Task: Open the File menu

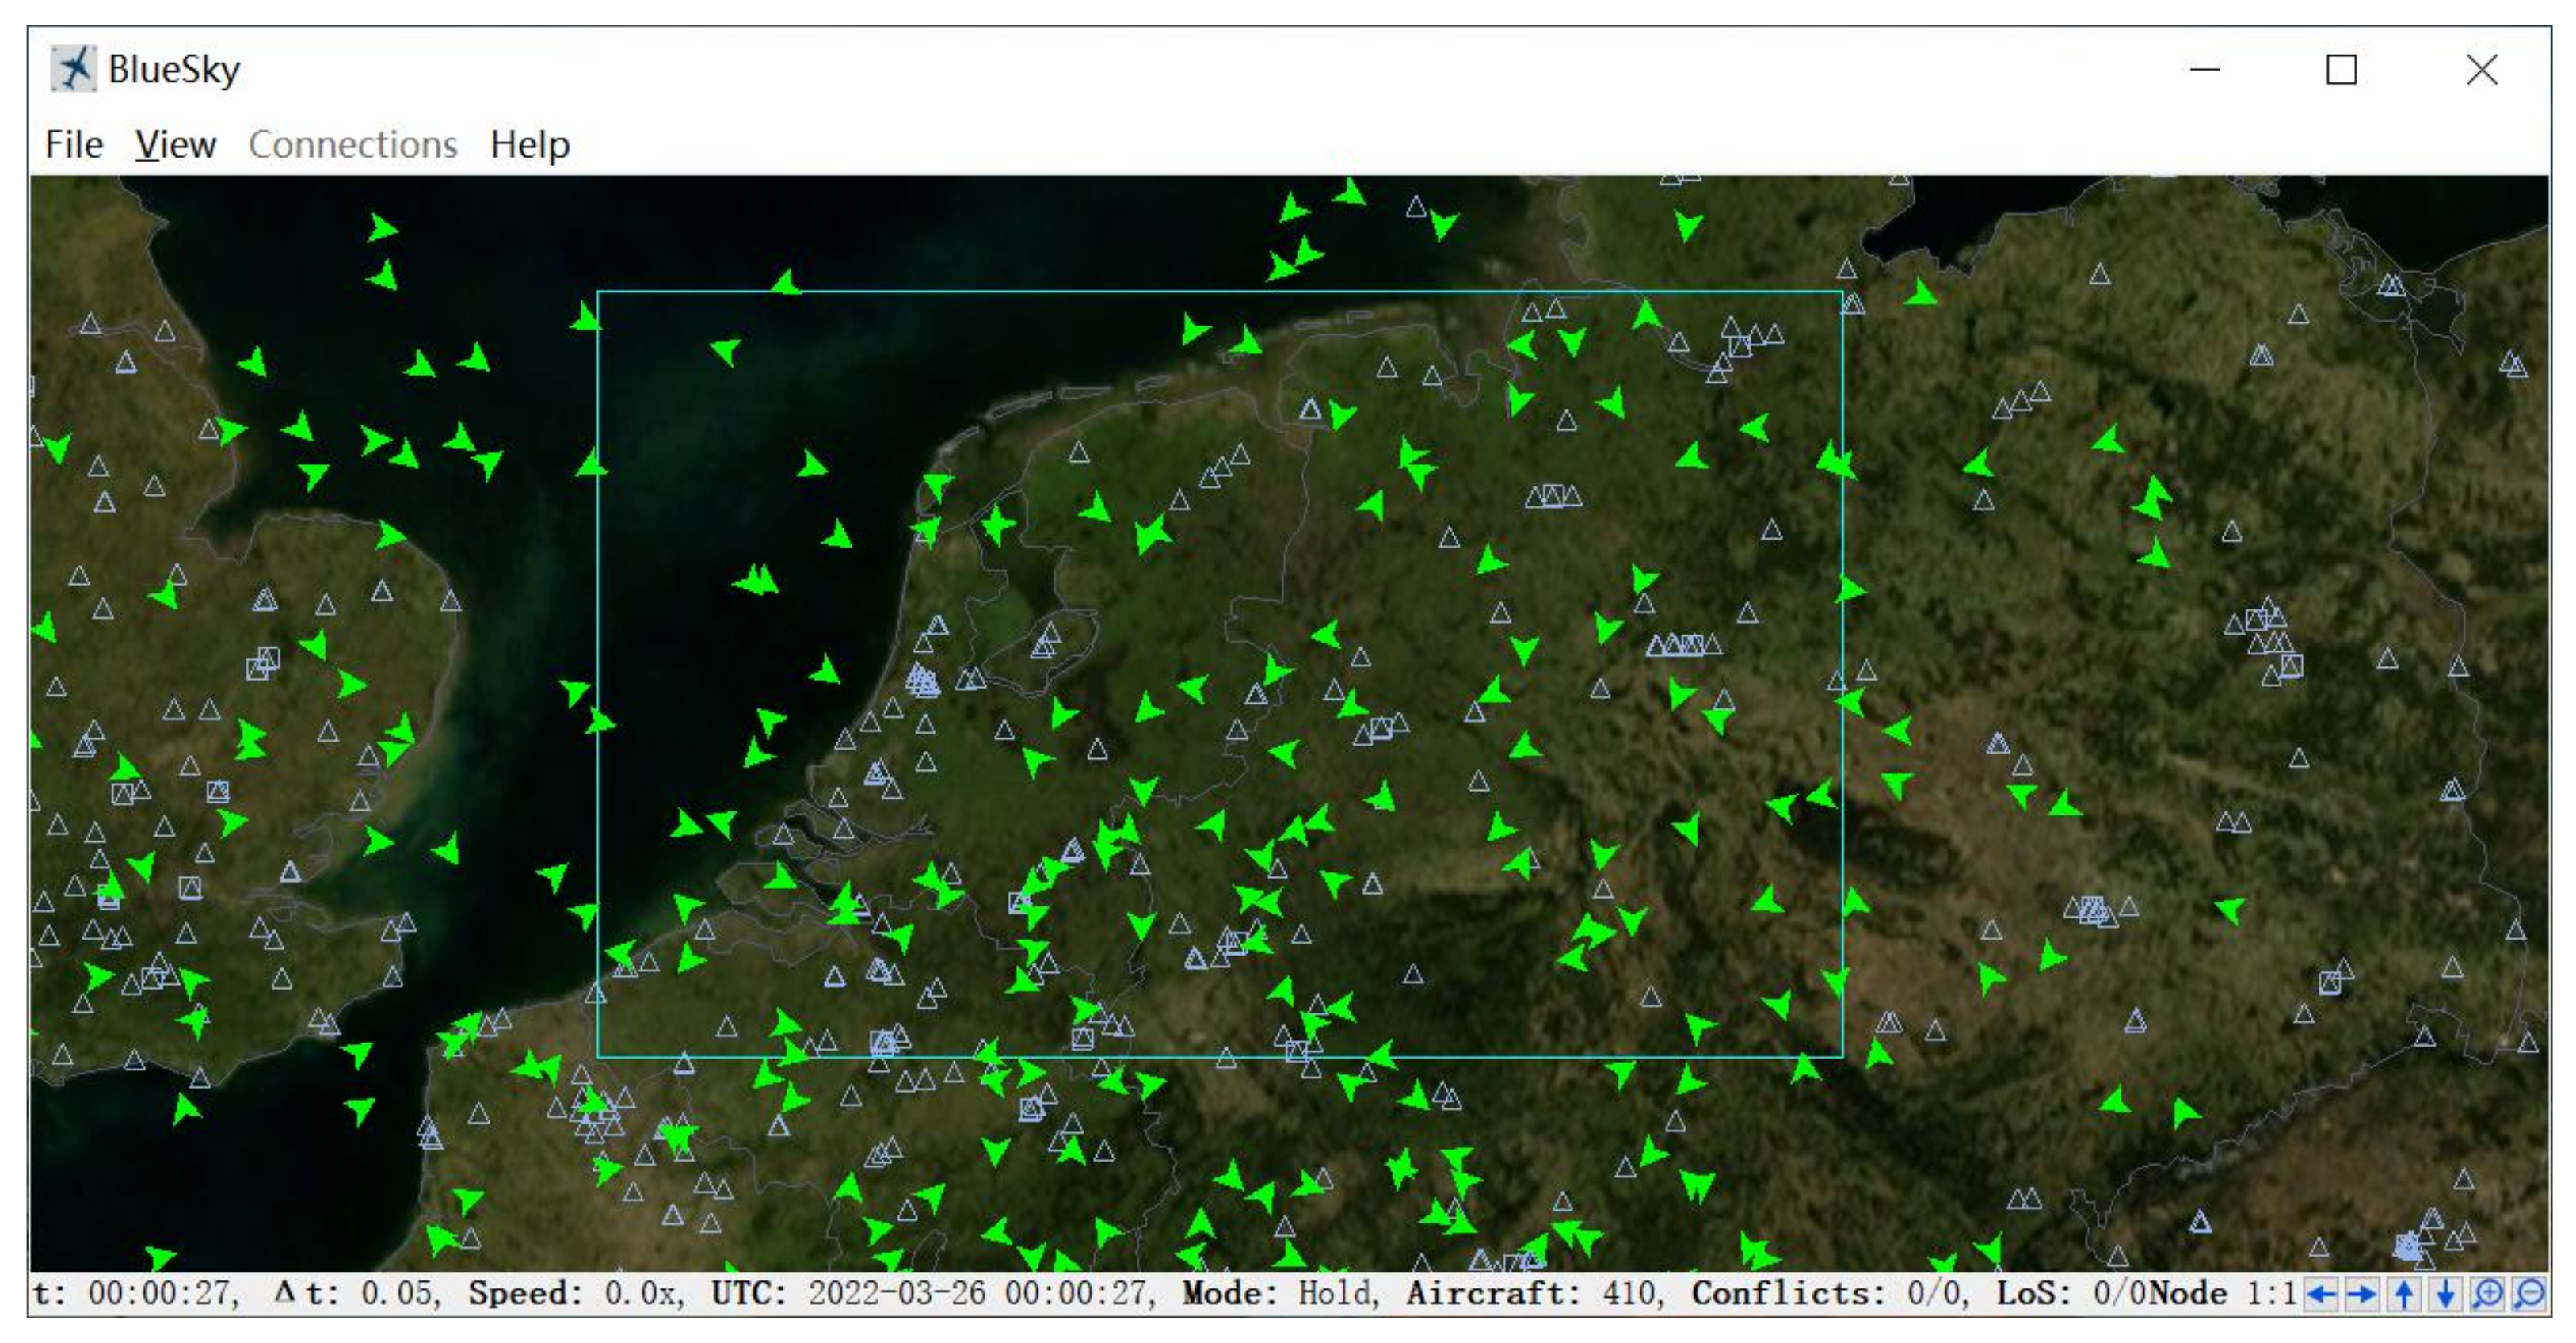Action: point(74,145)
